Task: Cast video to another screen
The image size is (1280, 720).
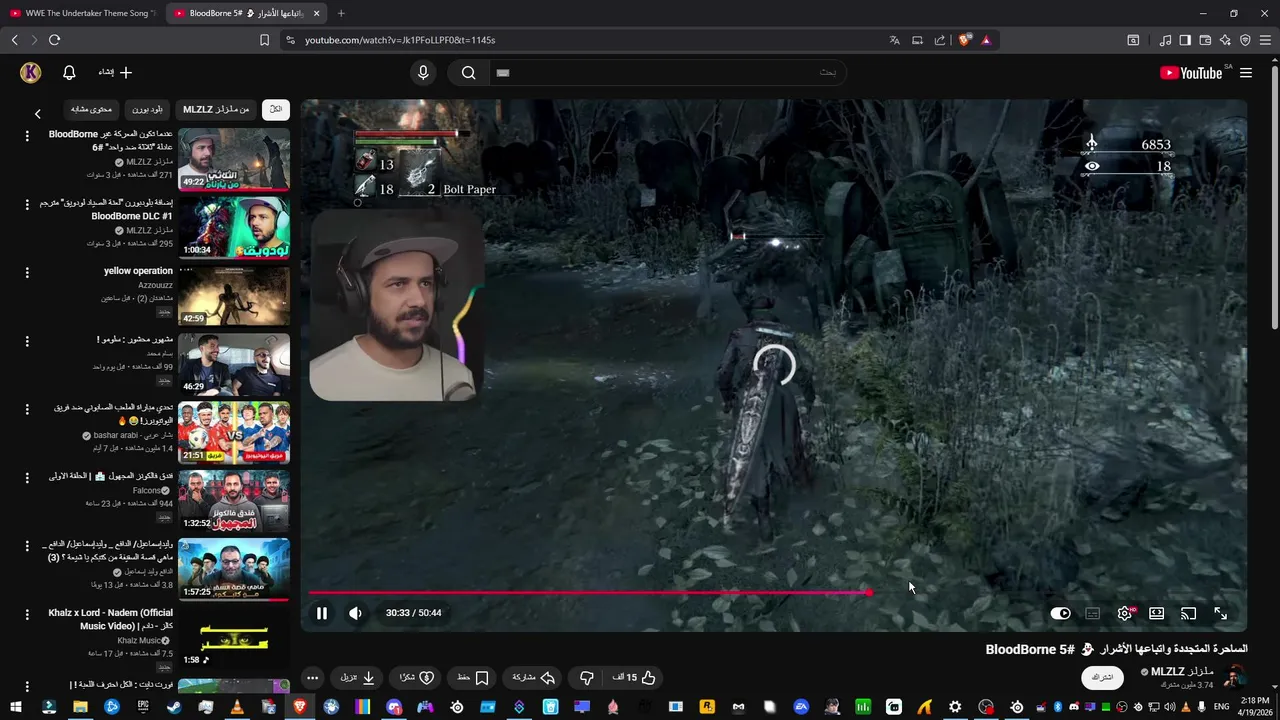Action: 1188,613
